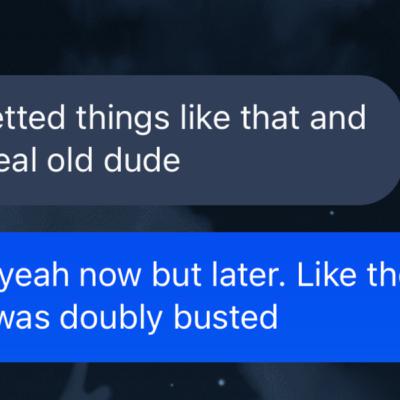400x400 pixels.
Task: Click the word "busted" in blue message
Action: pos(225,316)
